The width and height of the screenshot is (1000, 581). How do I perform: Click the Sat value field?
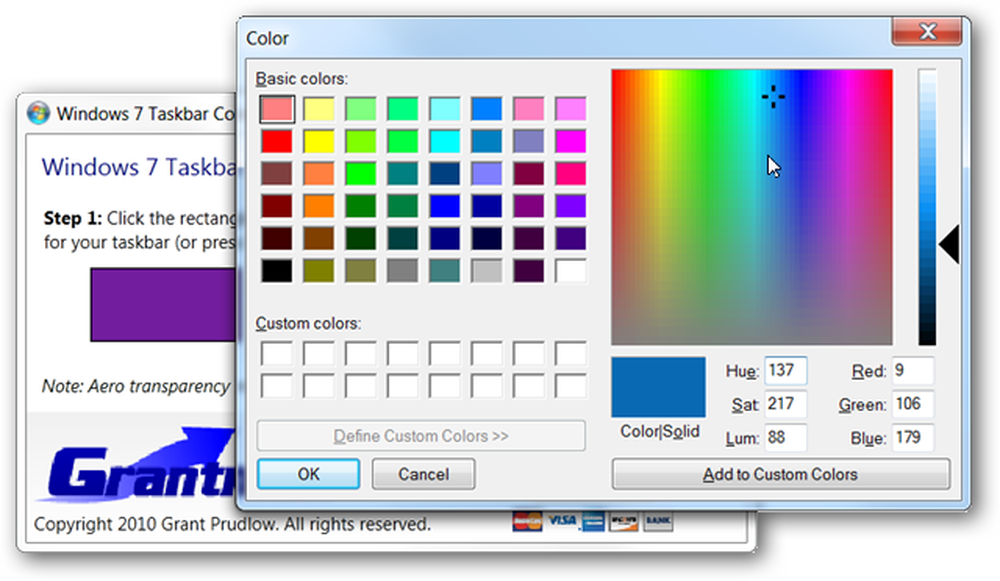(x=786, y=404)
